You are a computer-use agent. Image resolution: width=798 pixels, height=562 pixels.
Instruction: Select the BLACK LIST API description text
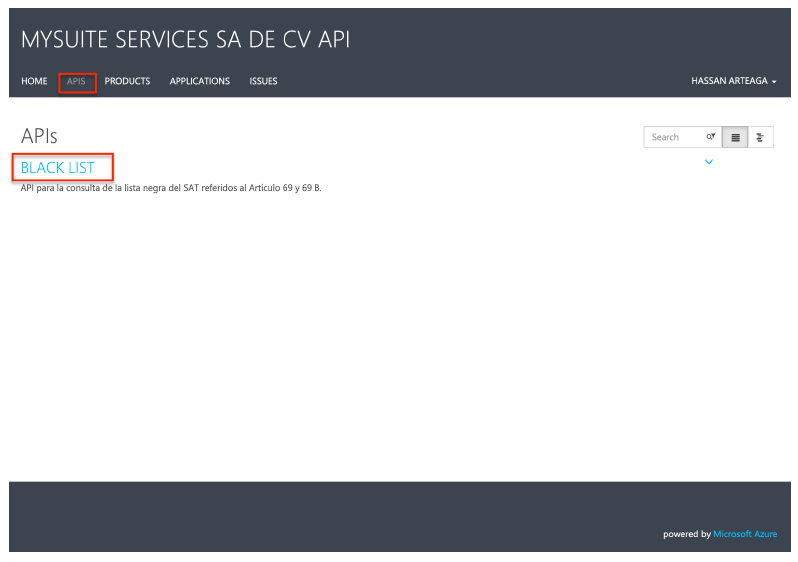click(x=171, y=188)
